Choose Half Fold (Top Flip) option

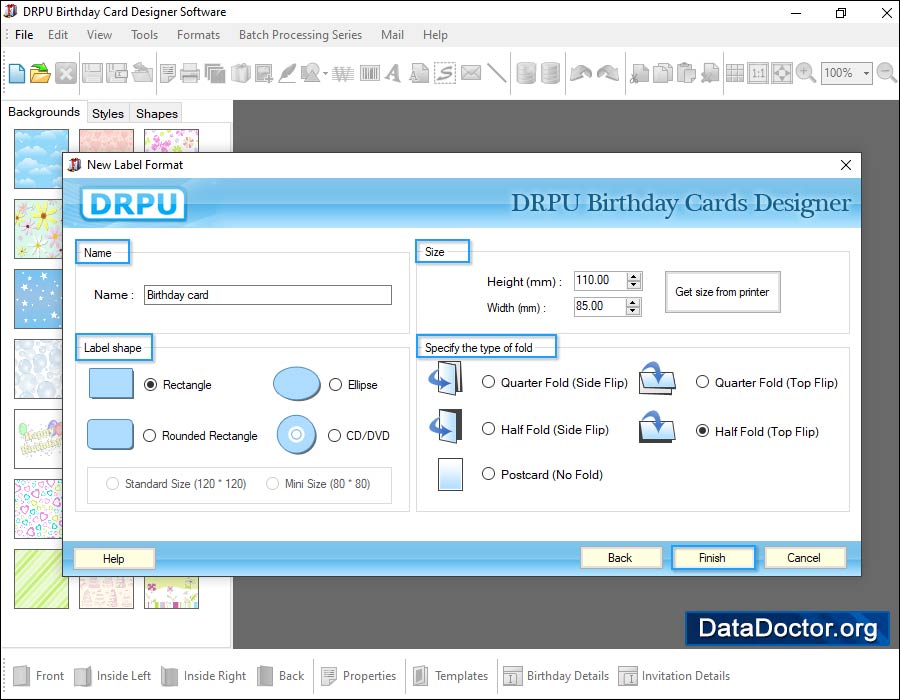pos(703,431)
